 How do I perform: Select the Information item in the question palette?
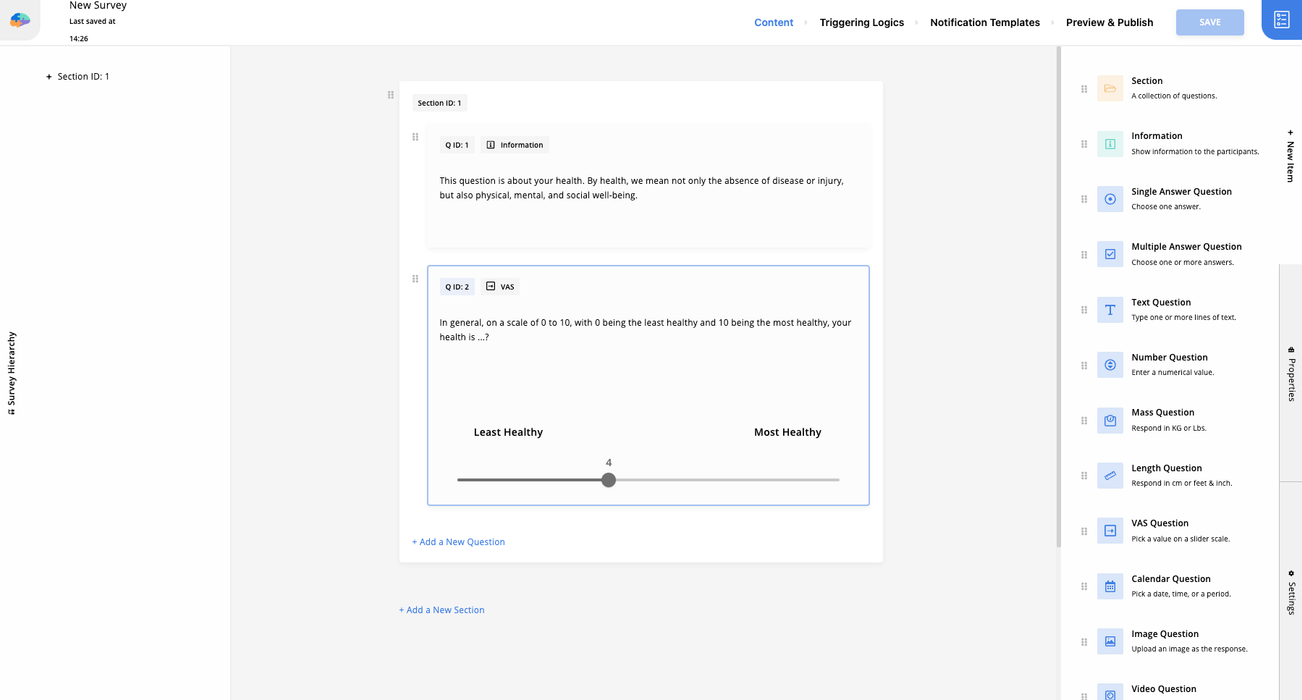click(1109, 144)
